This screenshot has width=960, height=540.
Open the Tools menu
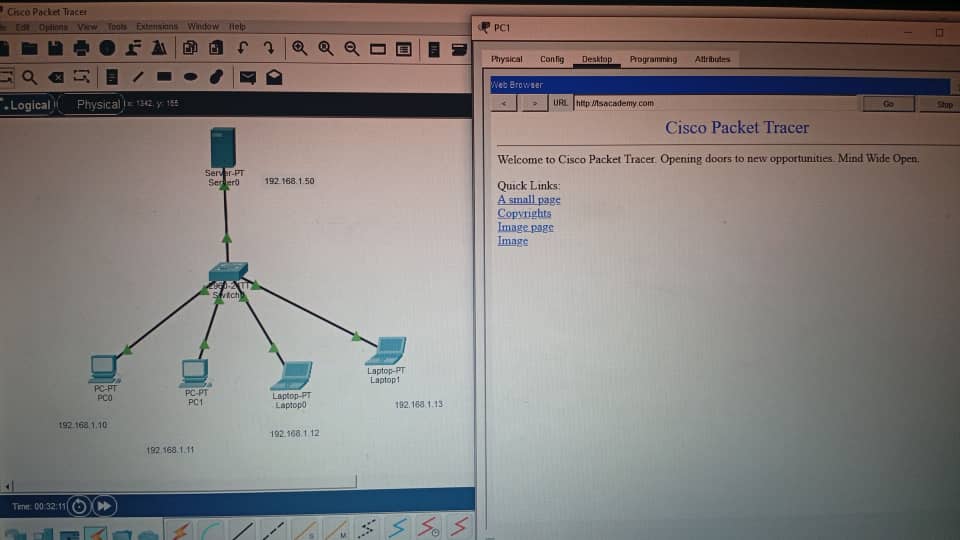point(117,27)
